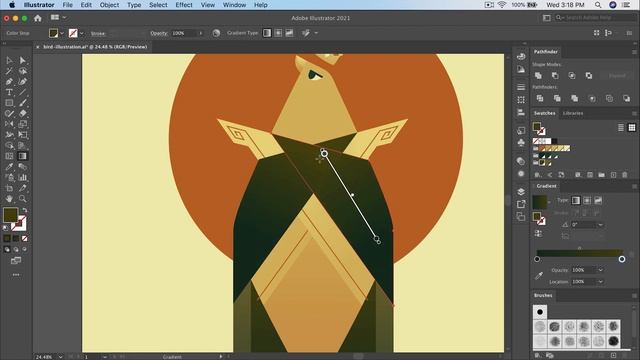
Task: Pick the gradient panel eyedropper
Action: [x=539, y=276]
